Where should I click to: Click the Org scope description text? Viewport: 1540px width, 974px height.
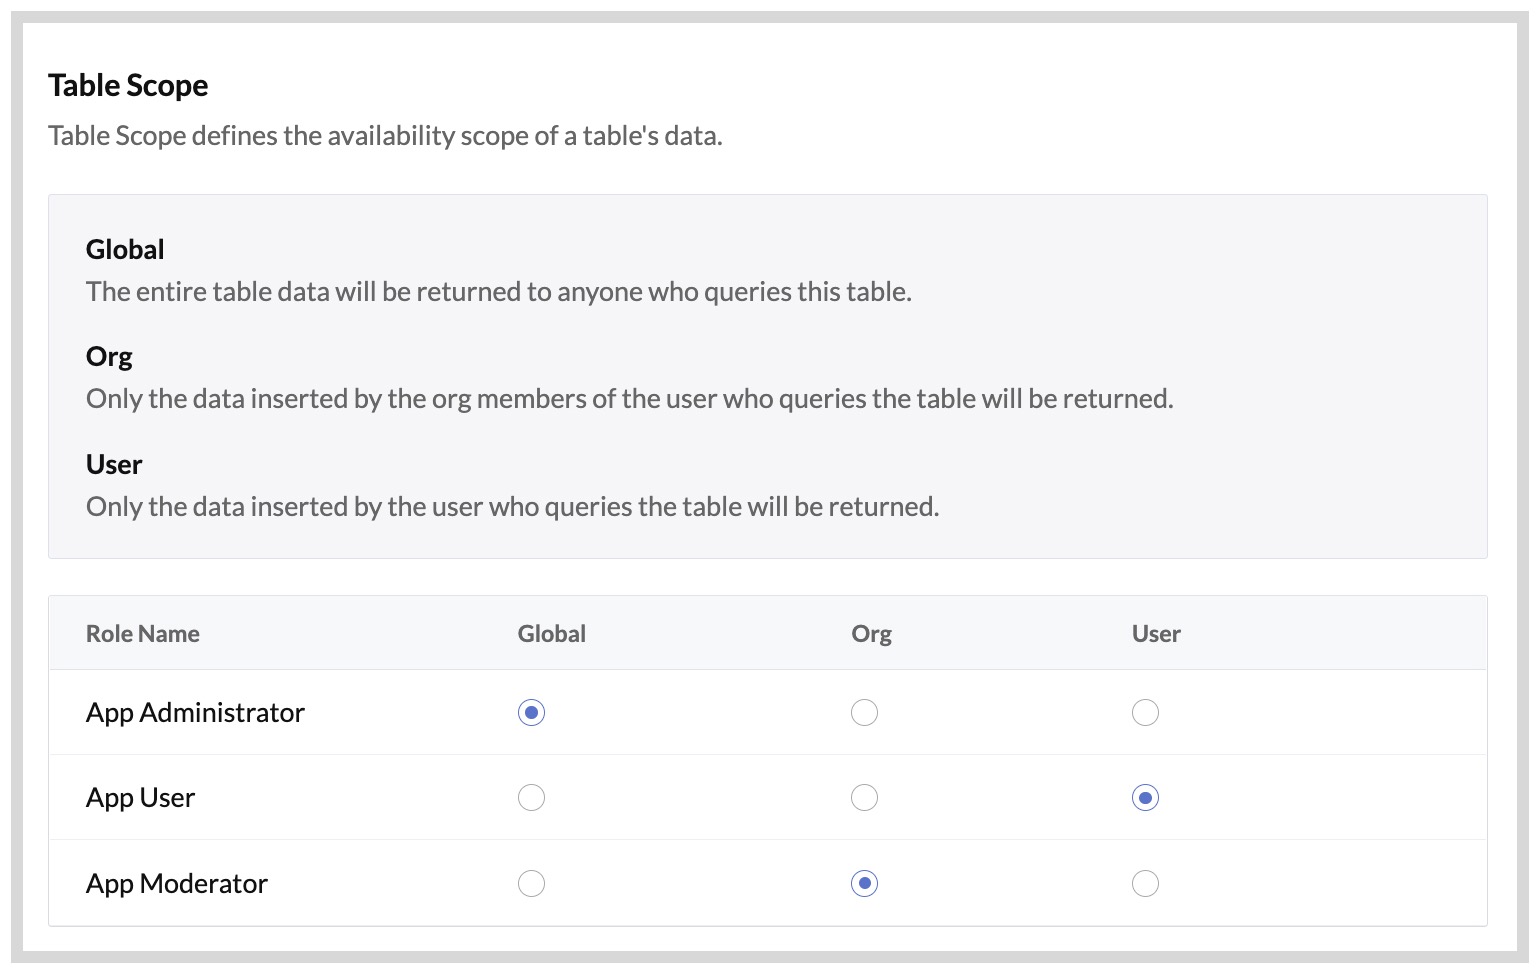click(x=632, y=398)
